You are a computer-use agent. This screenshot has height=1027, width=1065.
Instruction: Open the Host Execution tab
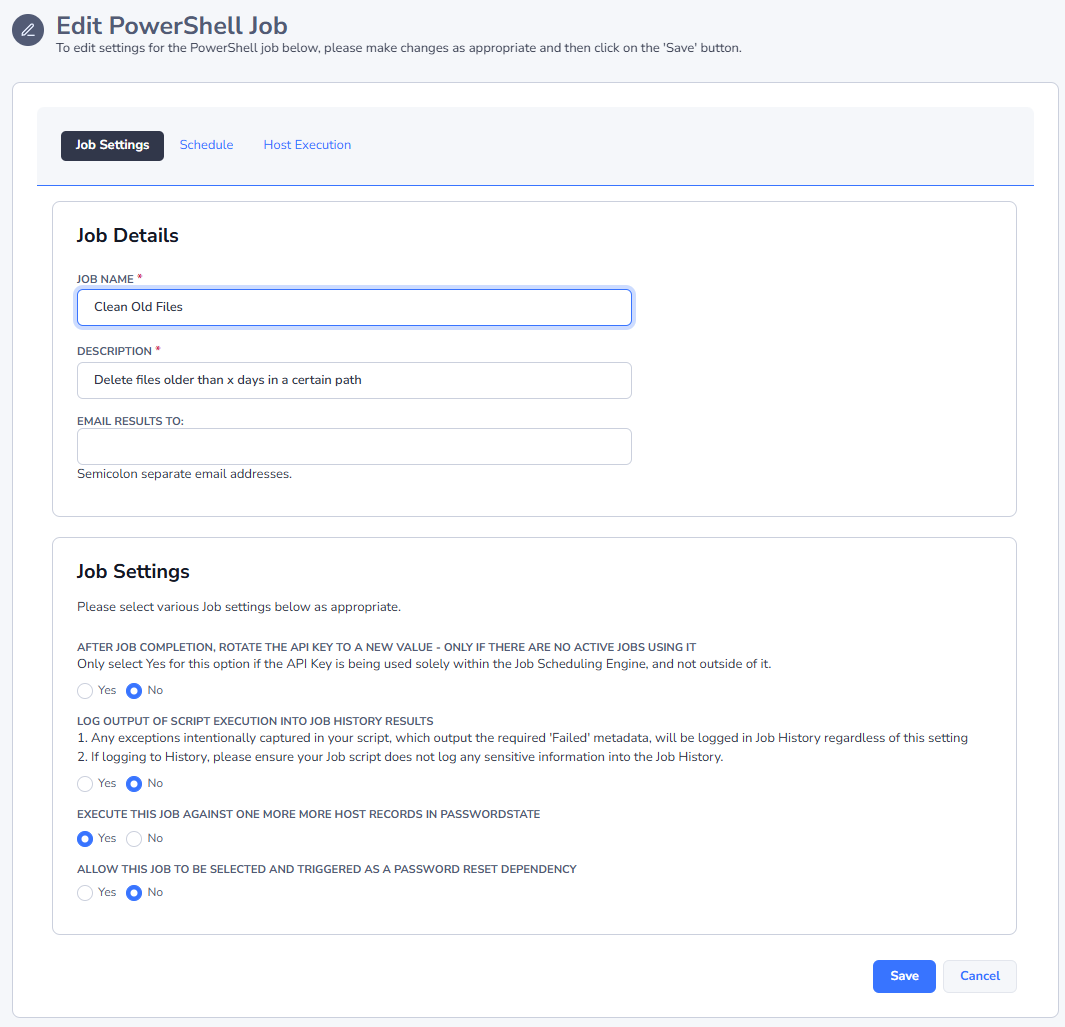[307, 145]
